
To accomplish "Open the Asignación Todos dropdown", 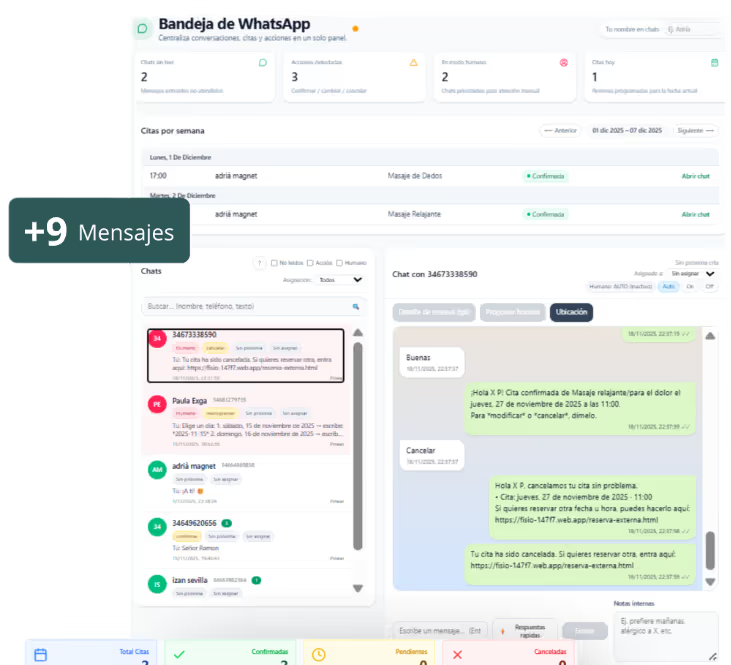I will click(340, 280).
